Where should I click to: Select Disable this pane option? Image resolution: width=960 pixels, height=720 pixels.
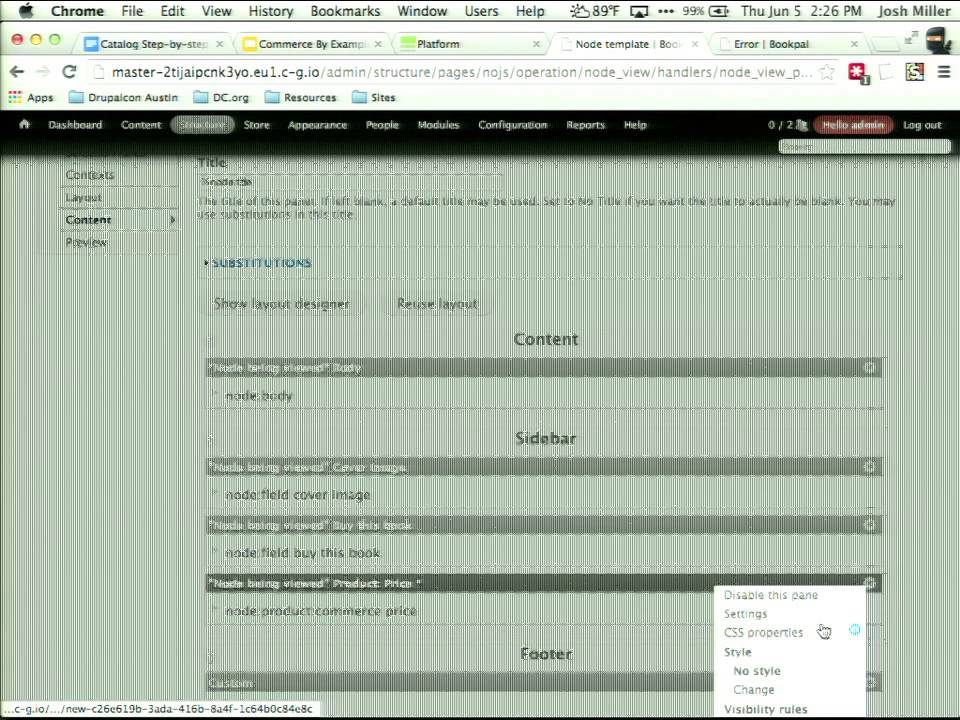pyautogui.click(x=771, y=595)
